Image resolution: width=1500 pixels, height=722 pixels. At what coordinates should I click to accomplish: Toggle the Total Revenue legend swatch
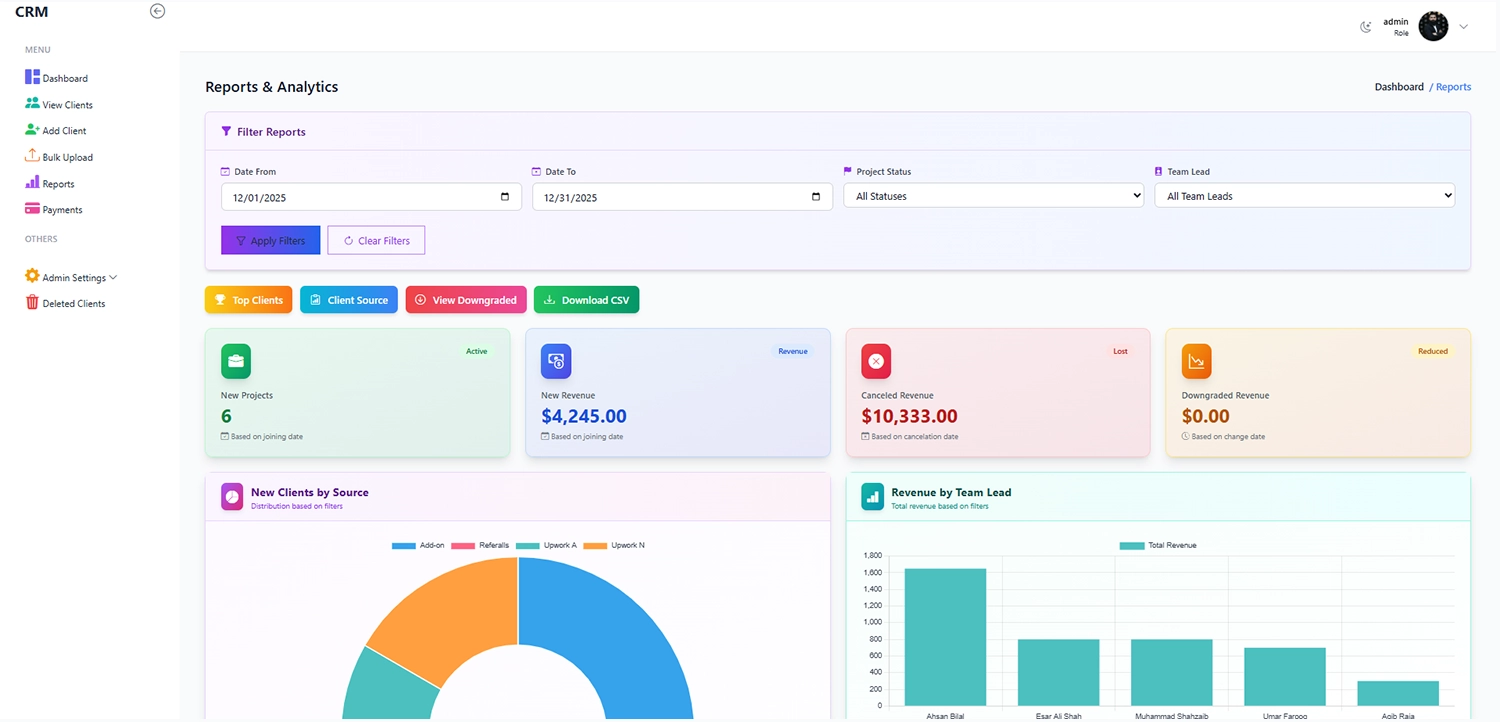[1132, 546]
